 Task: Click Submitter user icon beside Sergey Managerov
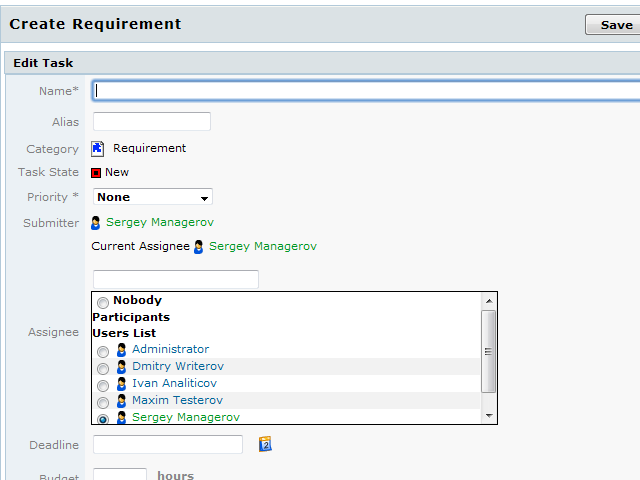click(96, 223)
